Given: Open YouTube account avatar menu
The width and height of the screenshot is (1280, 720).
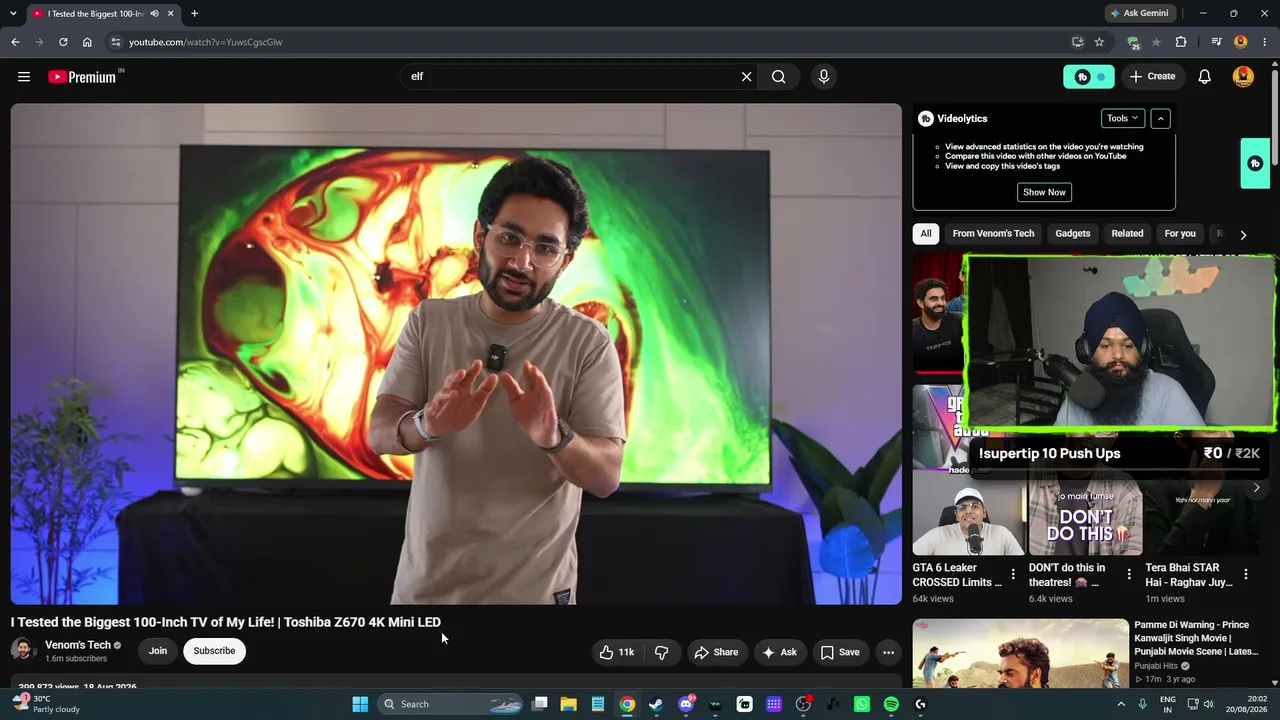Looking at the screenshot, I should [1243, 77].
